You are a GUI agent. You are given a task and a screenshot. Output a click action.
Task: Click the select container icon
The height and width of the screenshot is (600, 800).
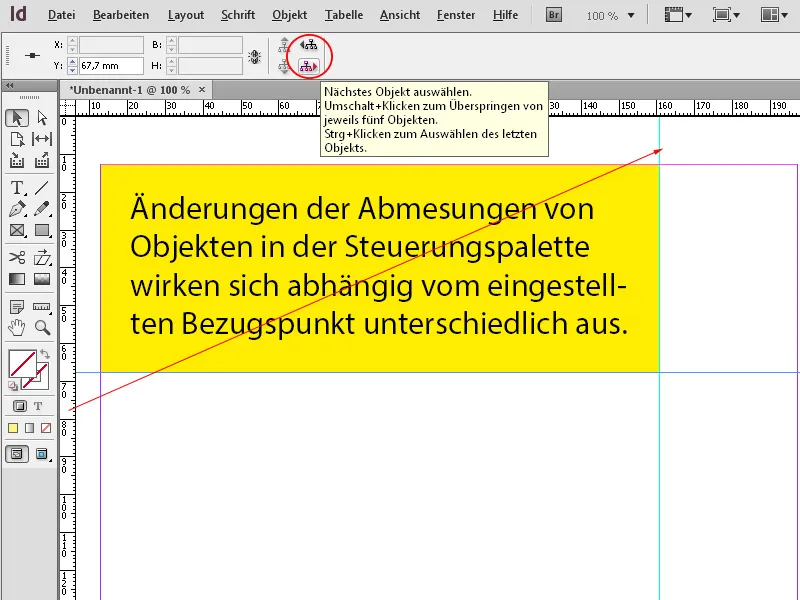tap(284, 46)
